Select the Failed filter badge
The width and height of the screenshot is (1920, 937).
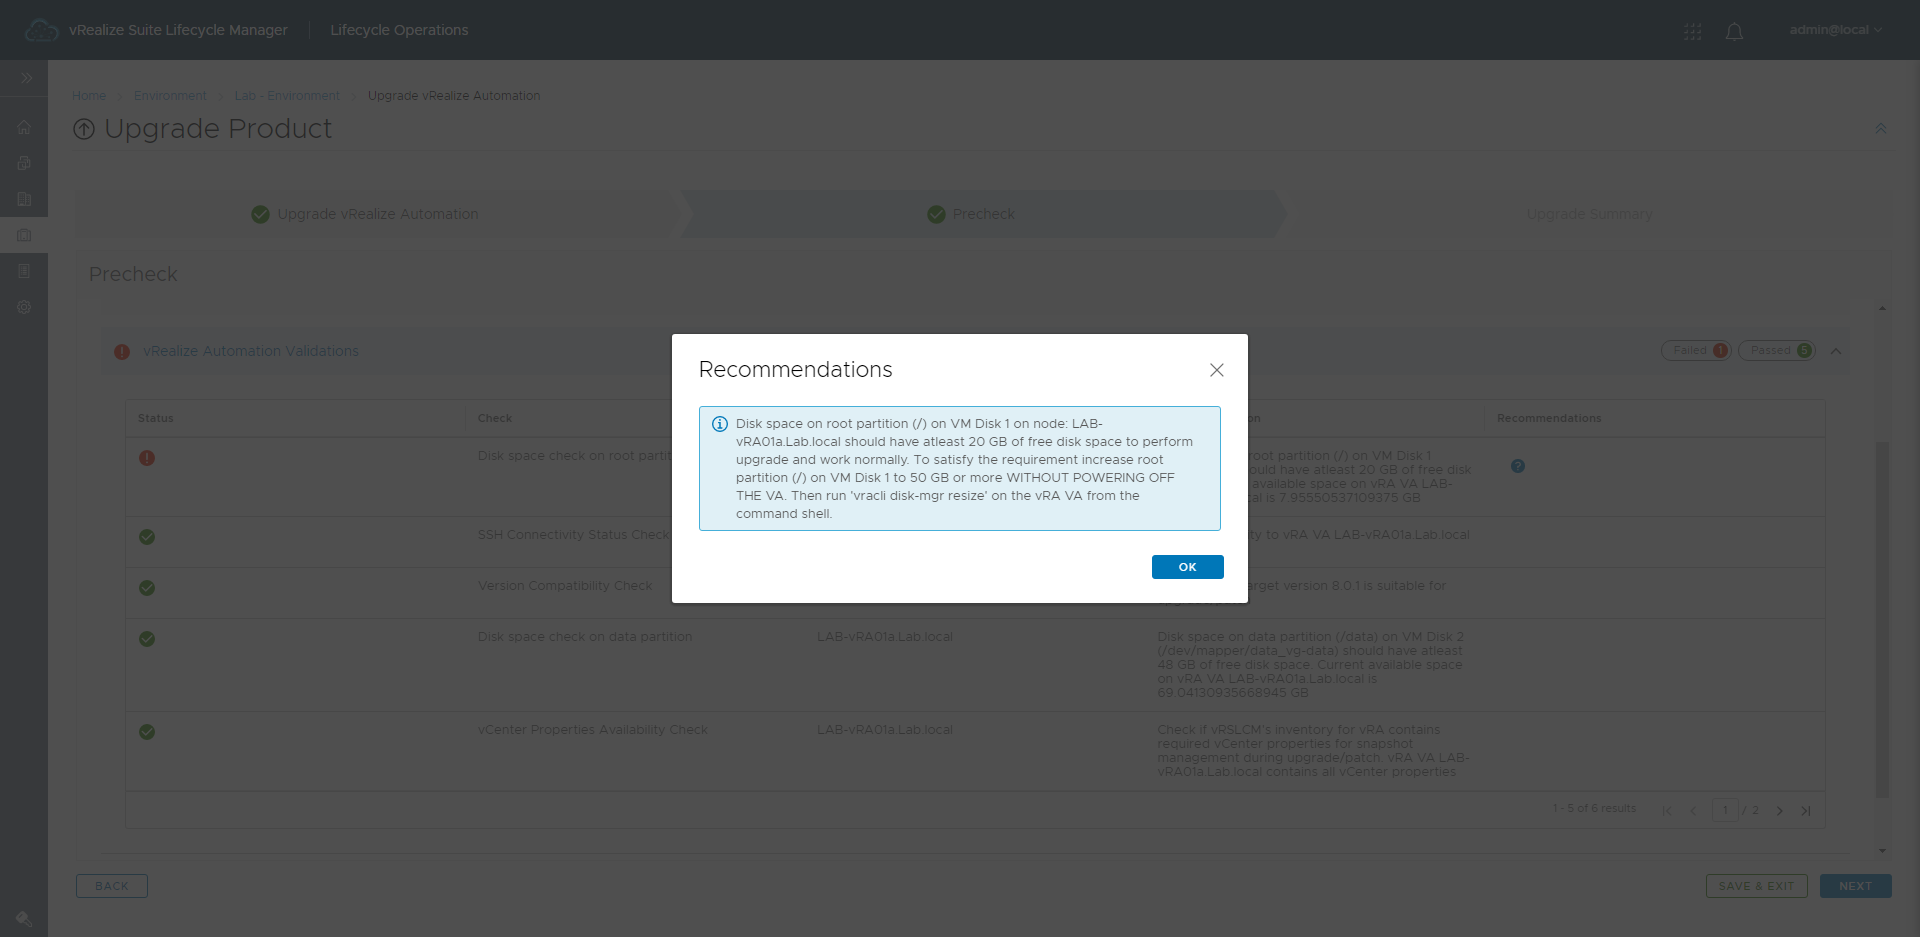point(1696,350)
